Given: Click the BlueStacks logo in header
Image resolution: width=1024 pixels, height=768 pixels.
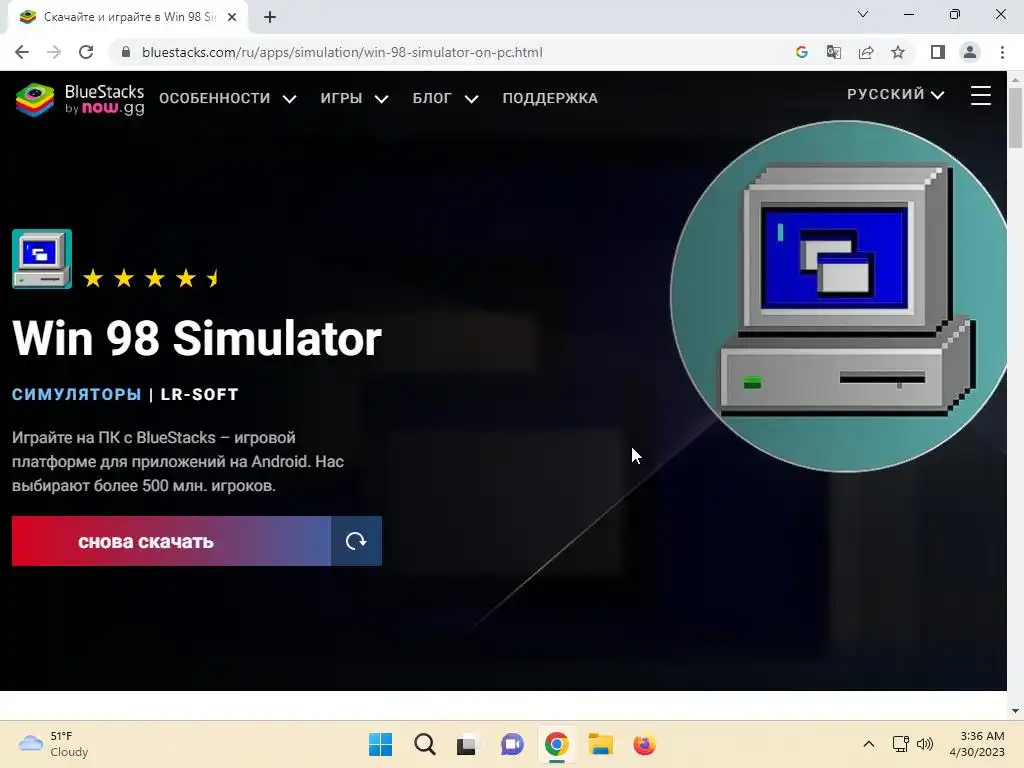Looking at the screenshot, I should click(80, 99).
